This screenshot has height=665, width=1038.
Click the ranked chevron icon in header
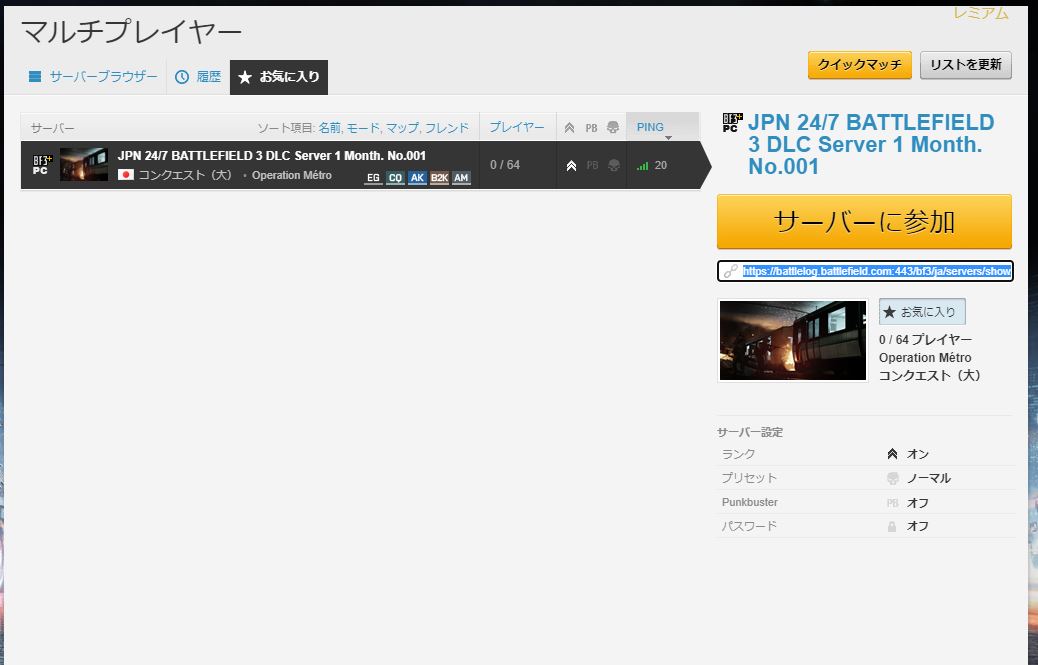(570, 128)
